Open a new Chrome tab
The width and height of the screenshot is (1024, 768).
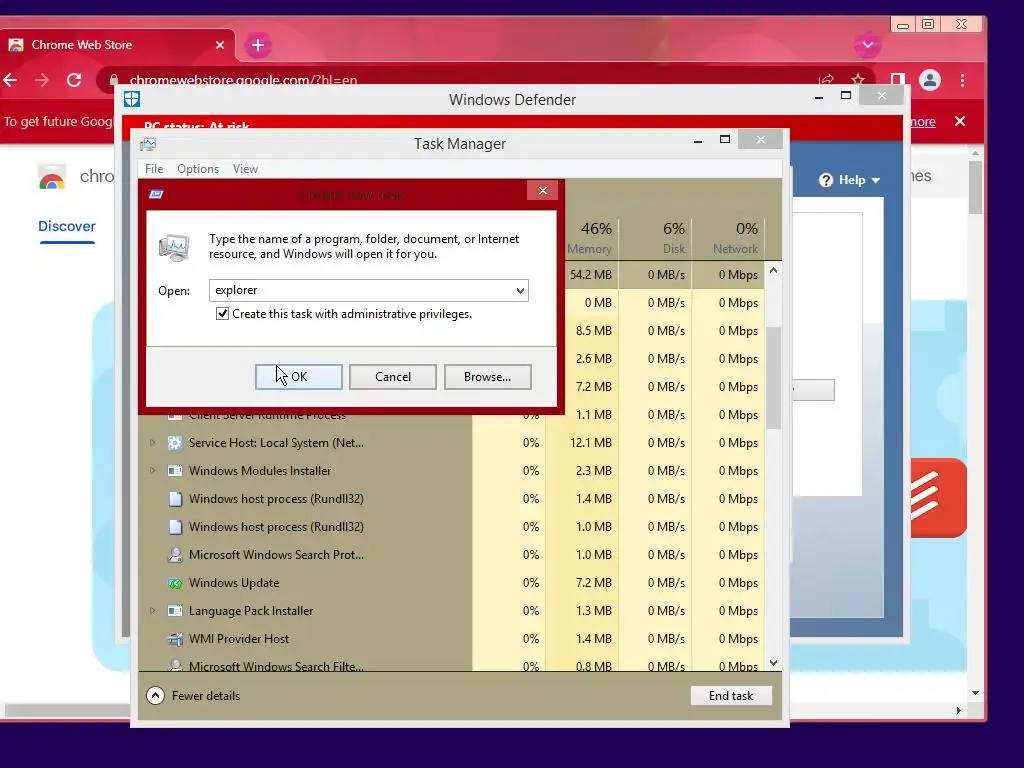258,45
